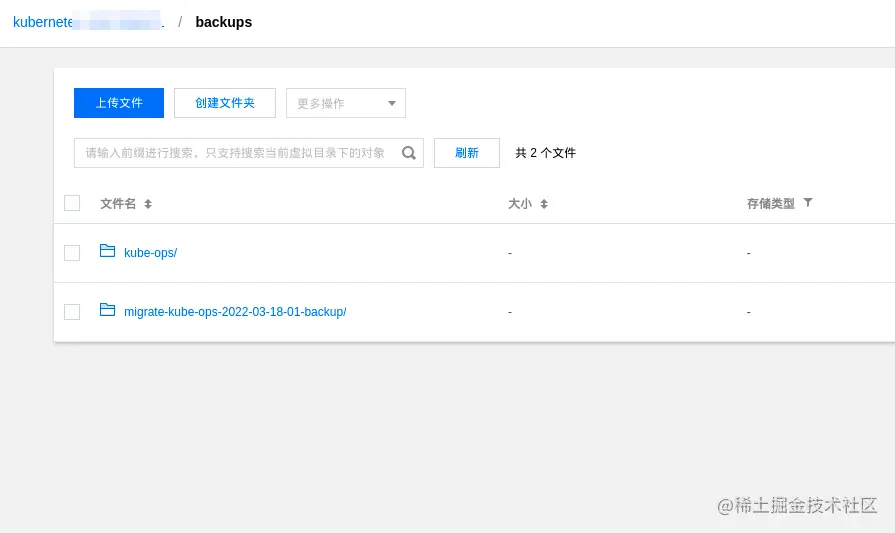Click the folder icon next to kube-ops/
Viewport: 895px width, 533px height.
coord(107,251)
